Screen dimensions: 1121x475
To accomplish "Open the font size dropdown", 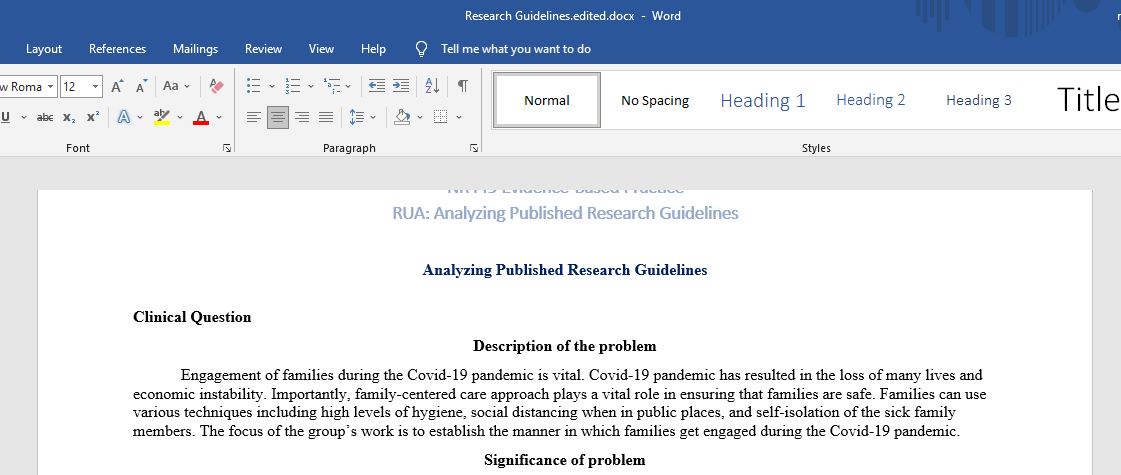I will tap(96, 87).
